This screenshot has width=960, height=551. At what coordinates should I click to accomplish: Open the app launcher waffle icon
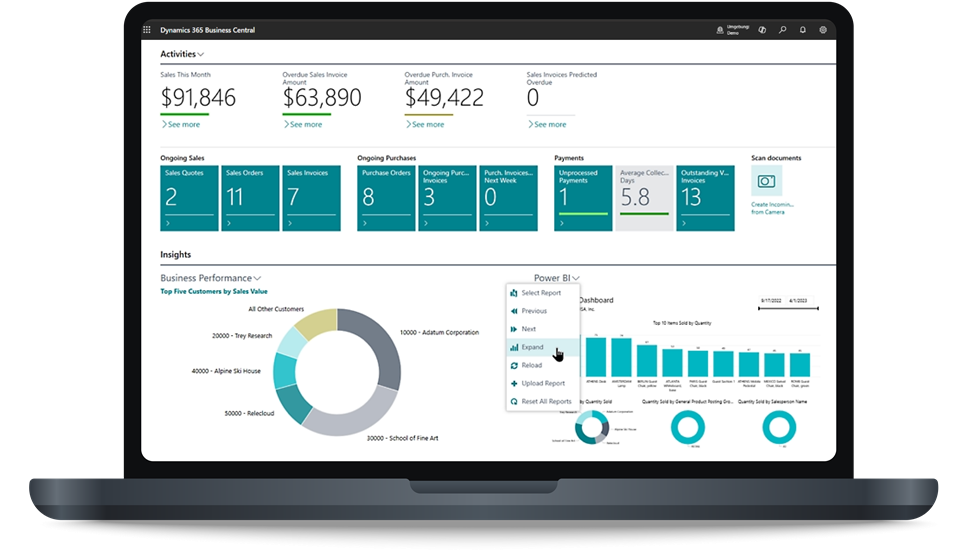[147, 29]
